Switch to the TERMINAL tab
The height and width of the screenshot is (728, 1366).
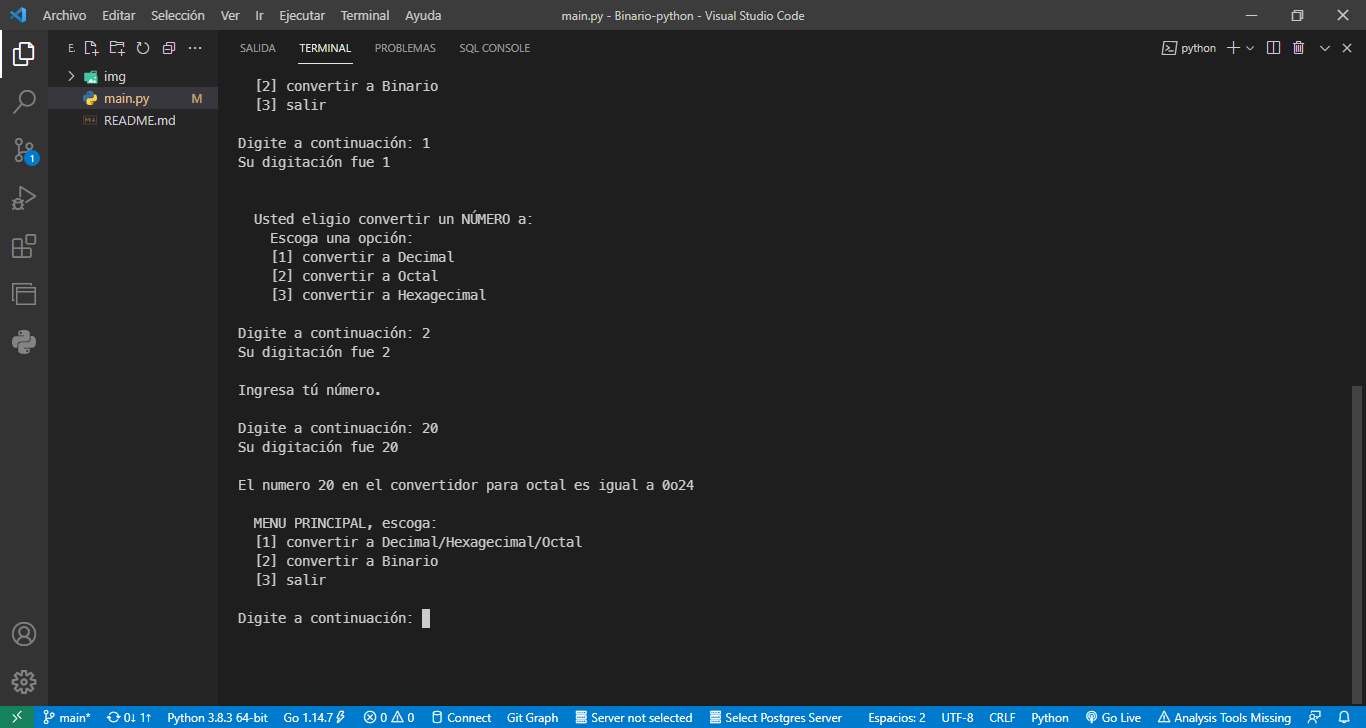[x=325, y=48]
